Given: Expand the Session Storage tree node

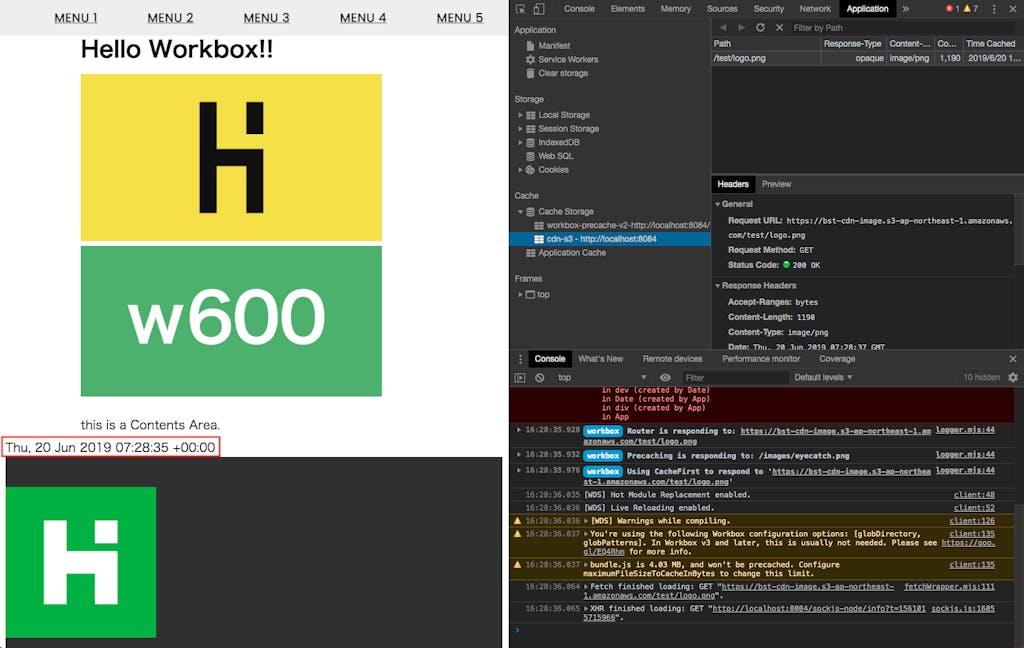Looking at the screenshot, I should (520, 129).
